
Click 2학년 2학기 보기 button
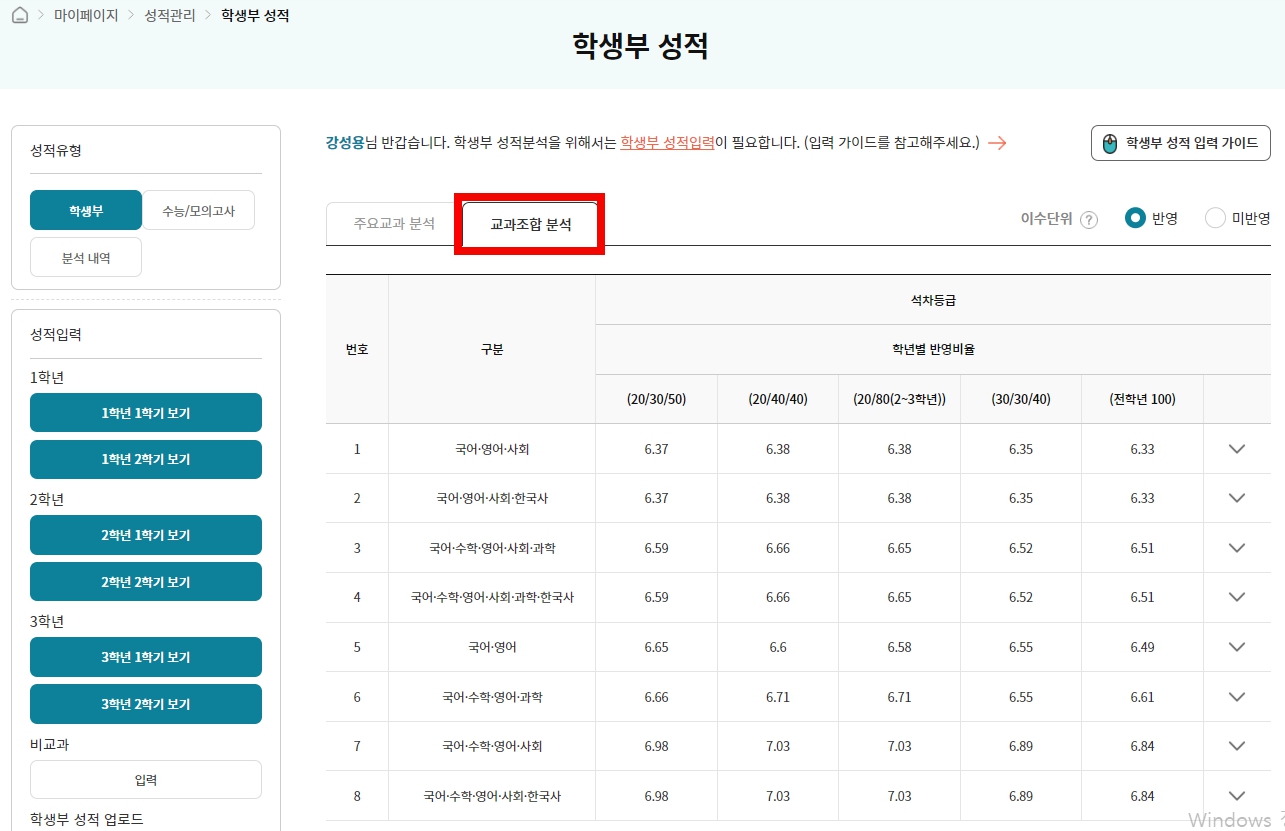click(x=146, y=582)
